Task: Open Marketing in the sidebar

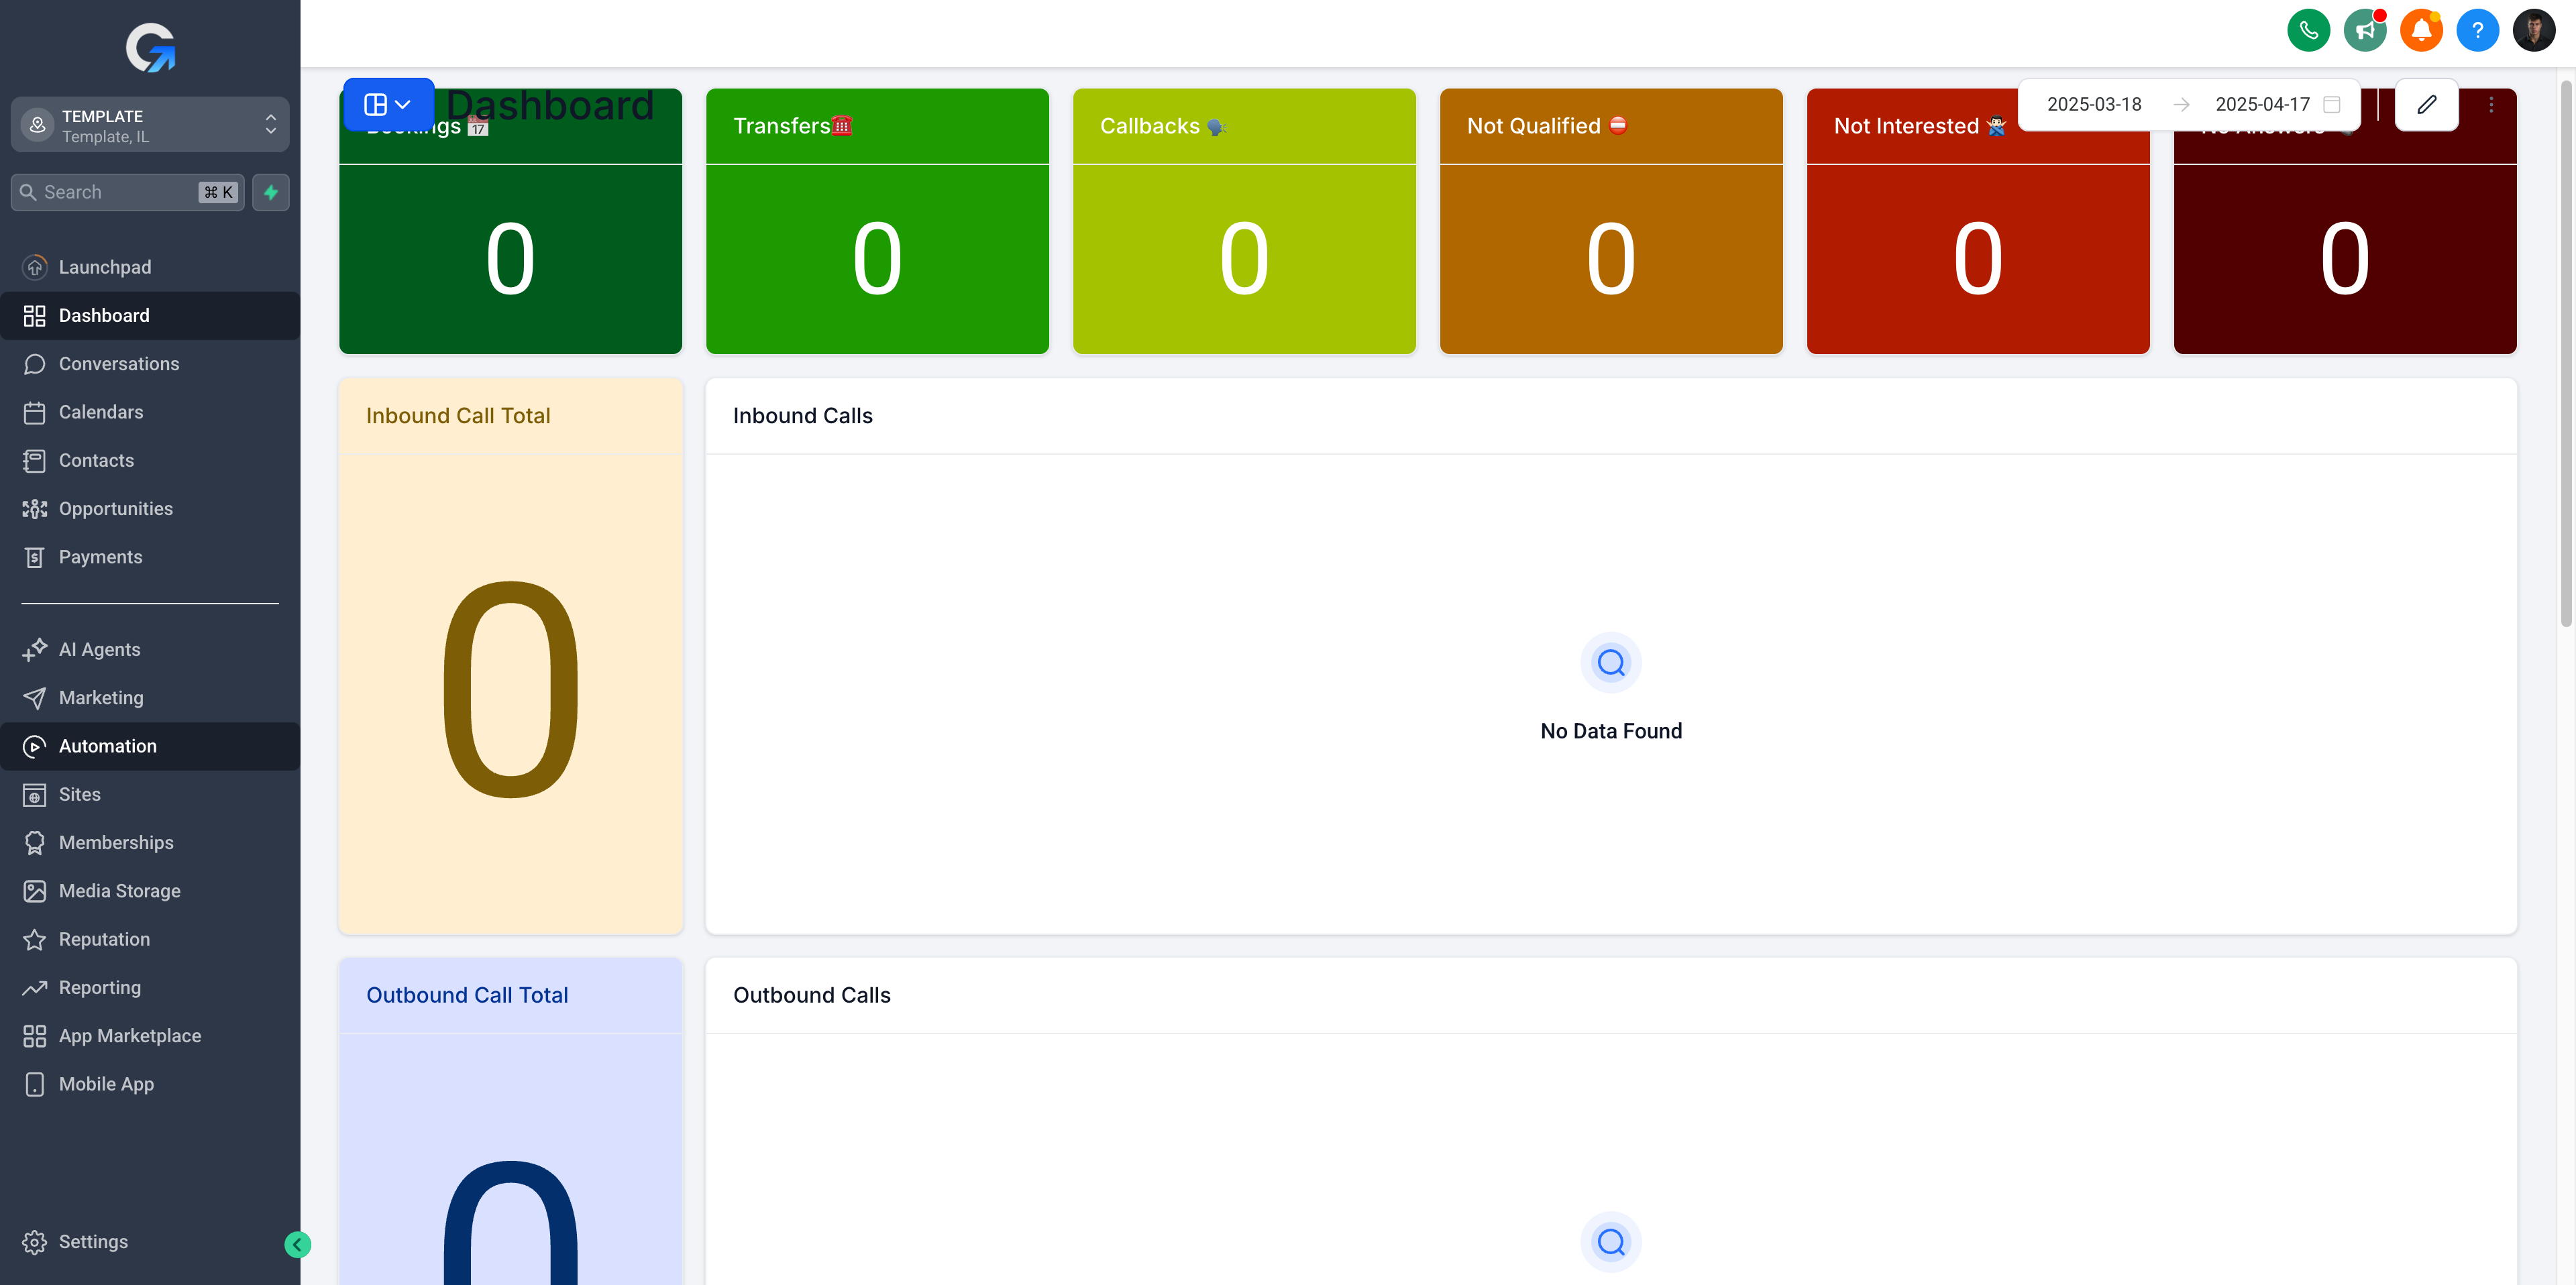Action: [x=150, y=698]
